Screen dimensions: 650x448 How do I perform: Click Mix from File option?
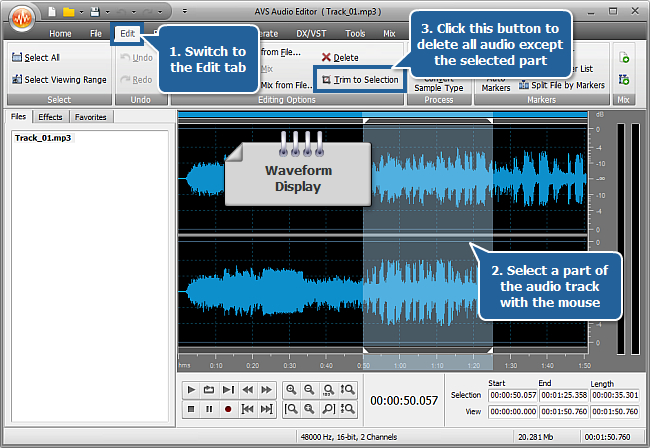[x=286, y=85]
